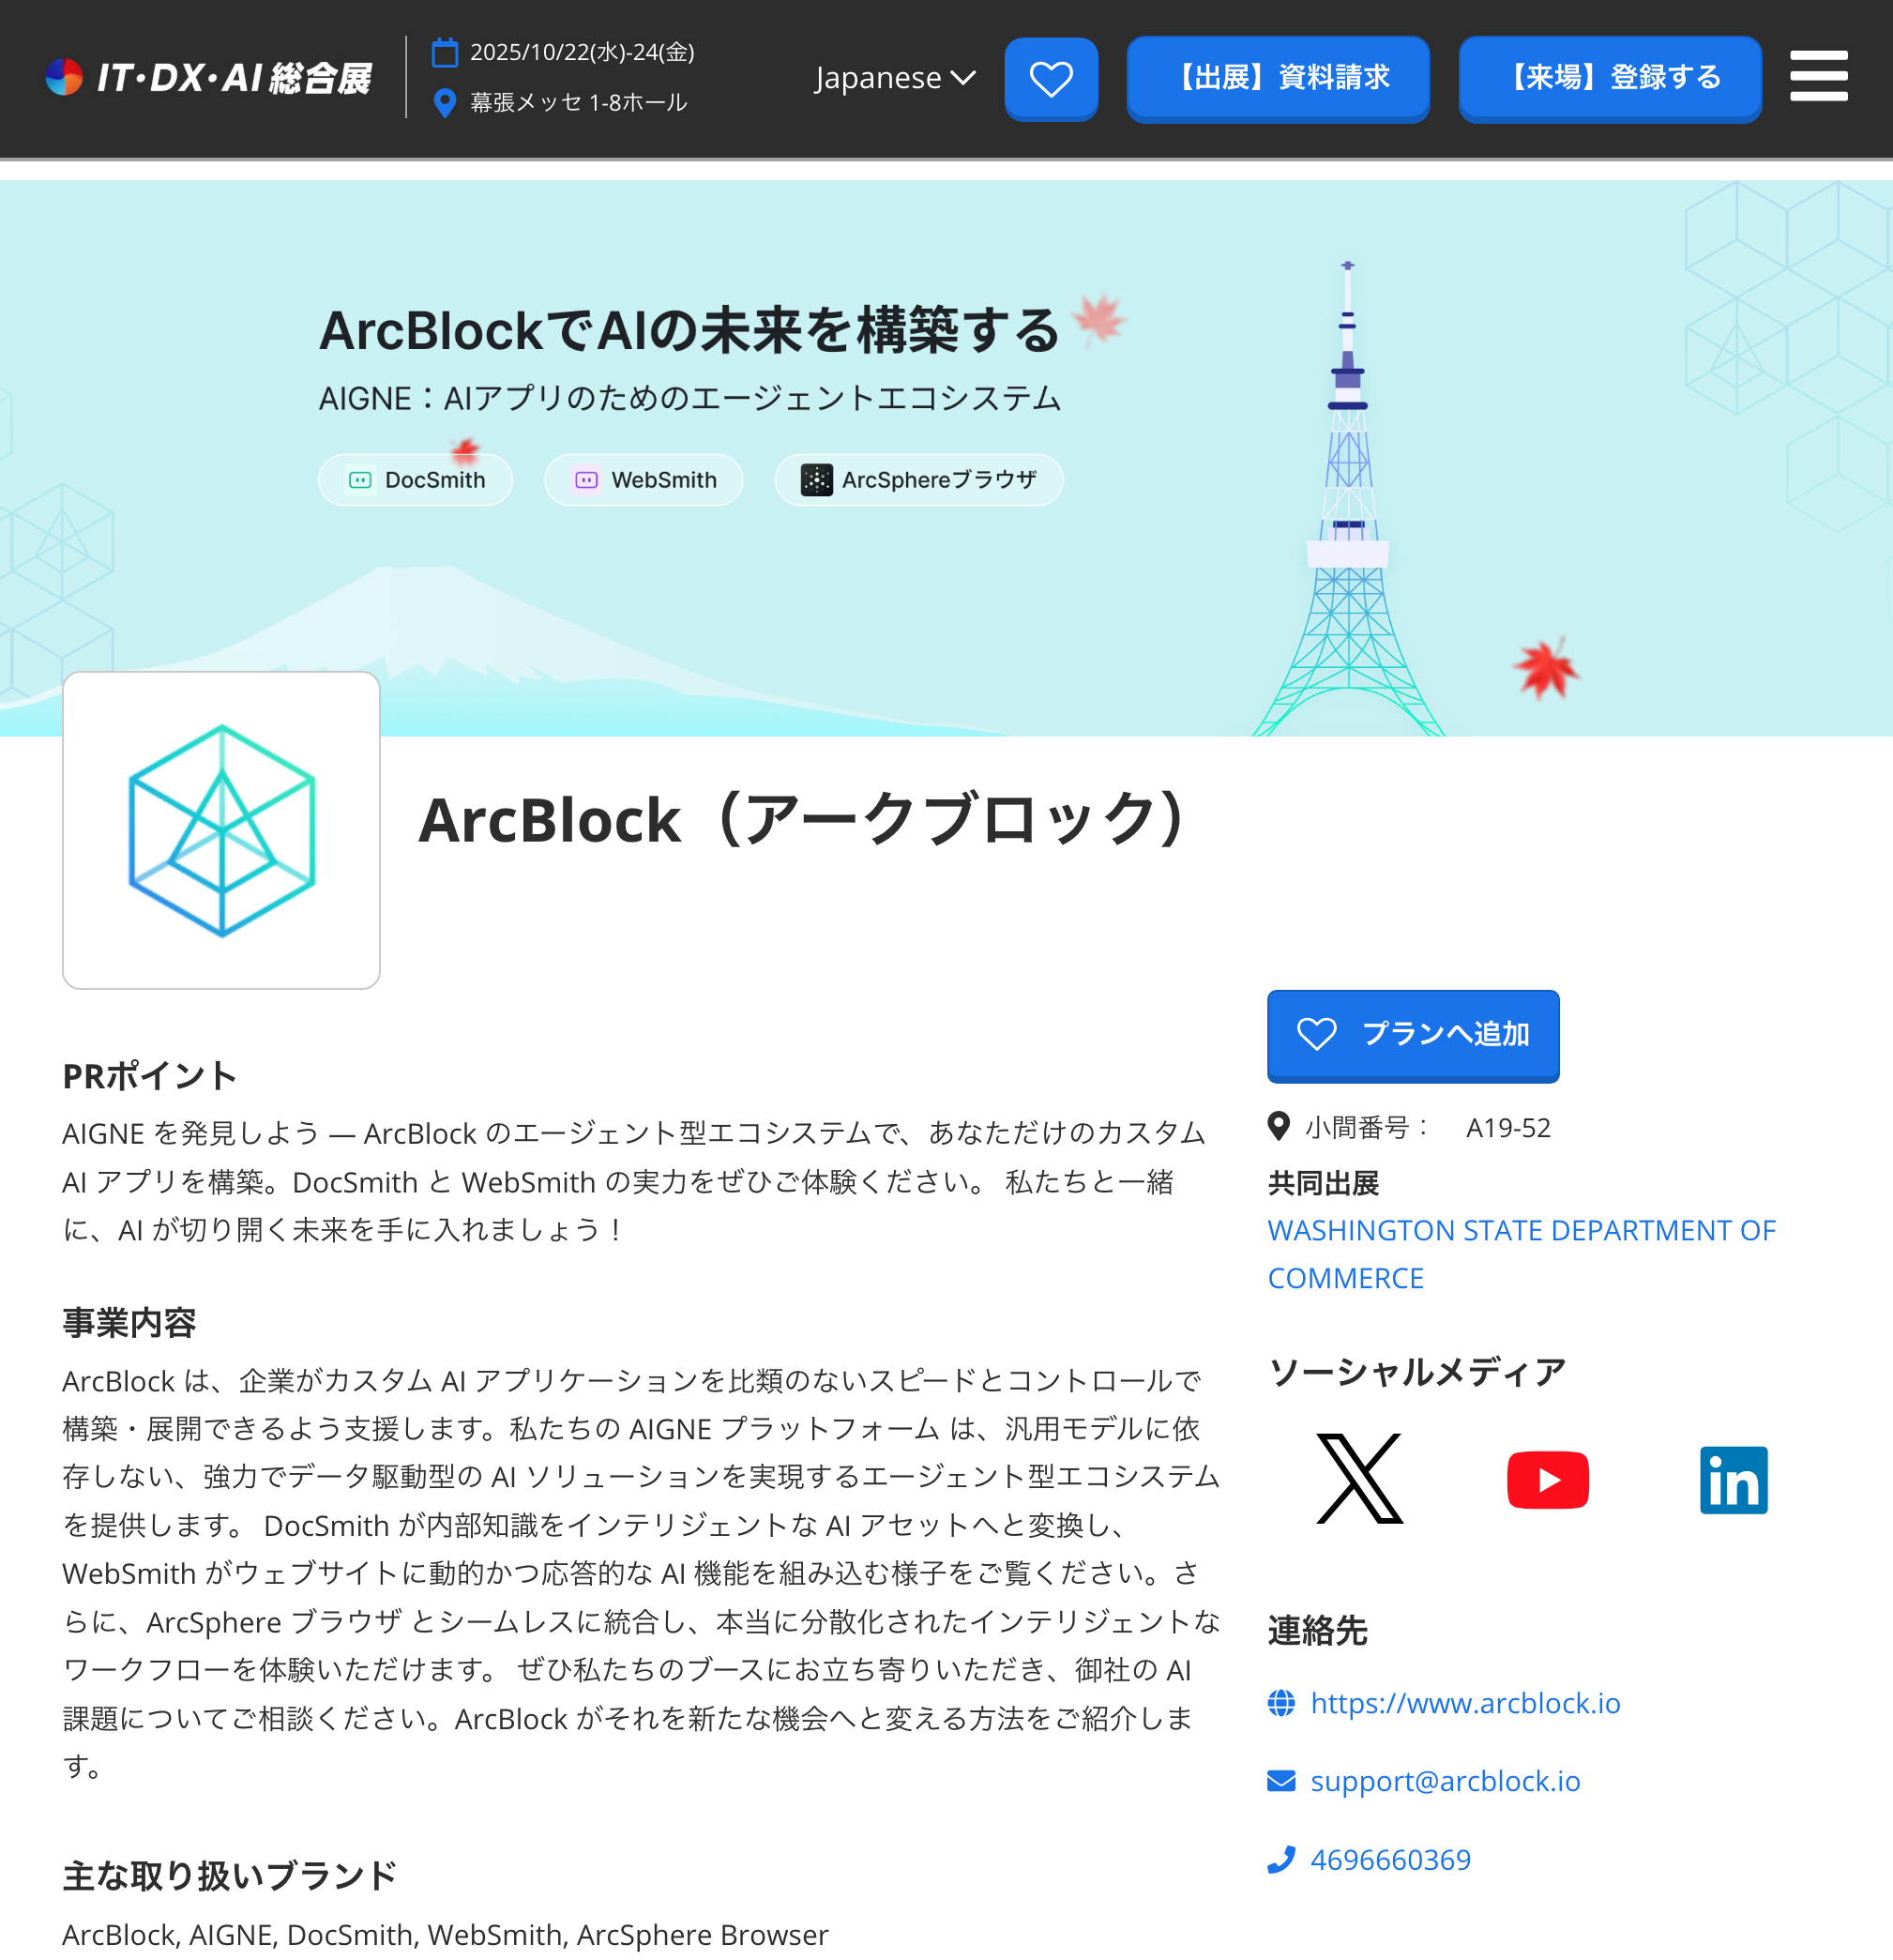Click phone number 4696660369
Screen dimensions: 1893x1960
point(1390,1860)
